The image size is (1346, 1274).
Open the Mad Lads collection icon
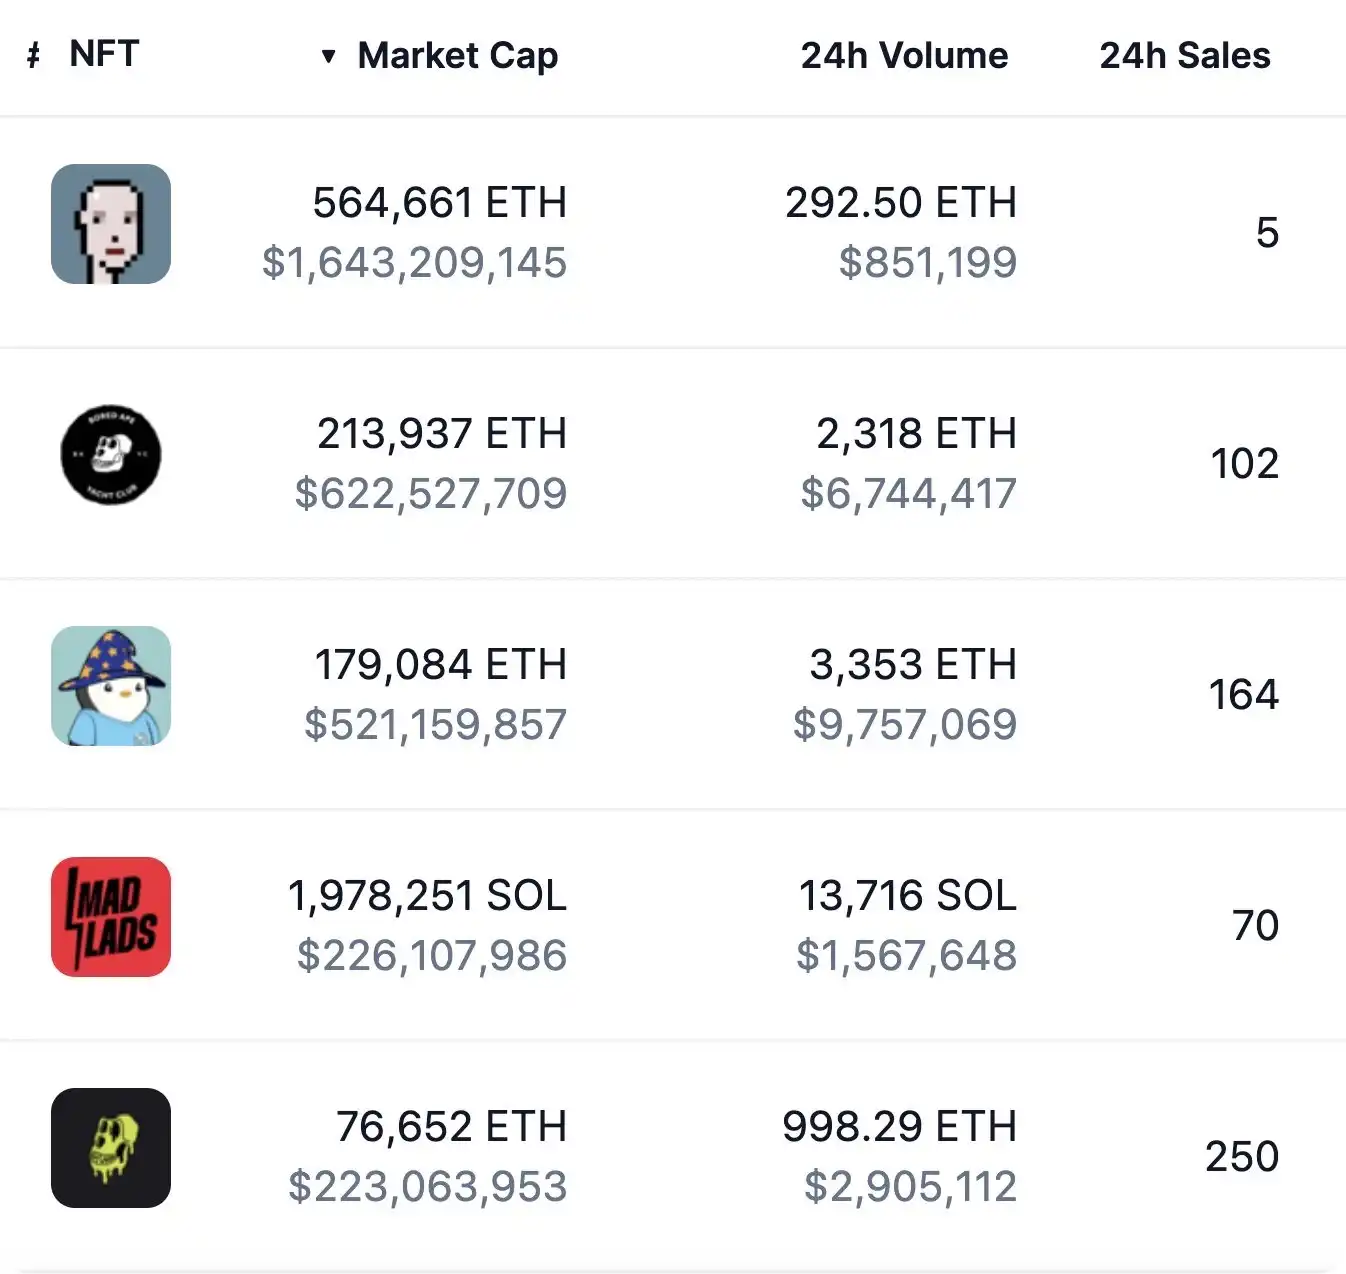[x=111, y=917]
